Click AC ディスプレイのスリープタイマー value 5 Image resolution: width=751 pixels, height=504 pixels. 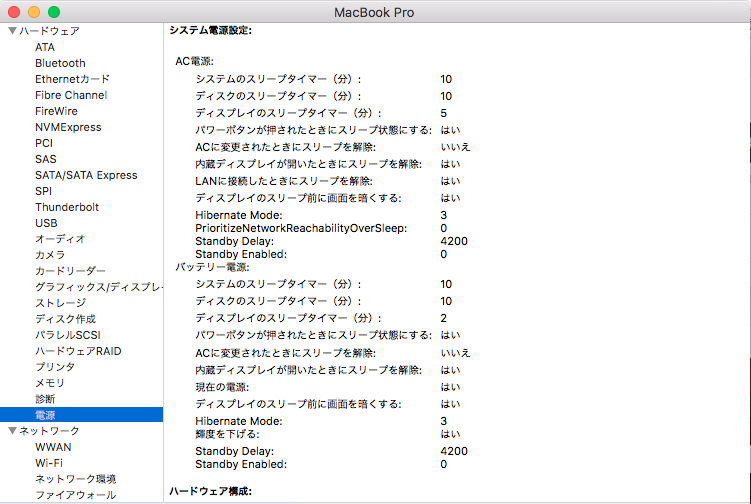444,113
